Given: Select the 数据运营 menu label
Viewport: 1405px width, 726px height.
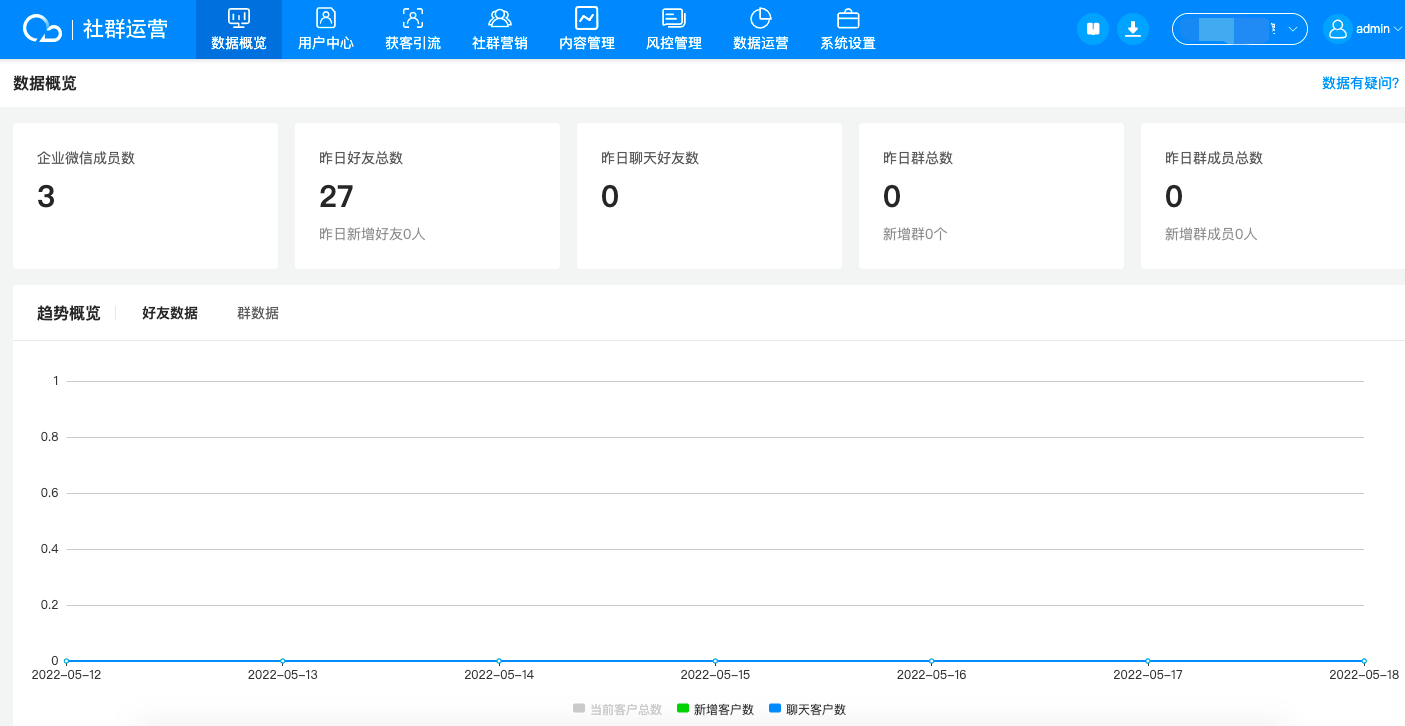Looking at the screenshot, I should [761, 43].
